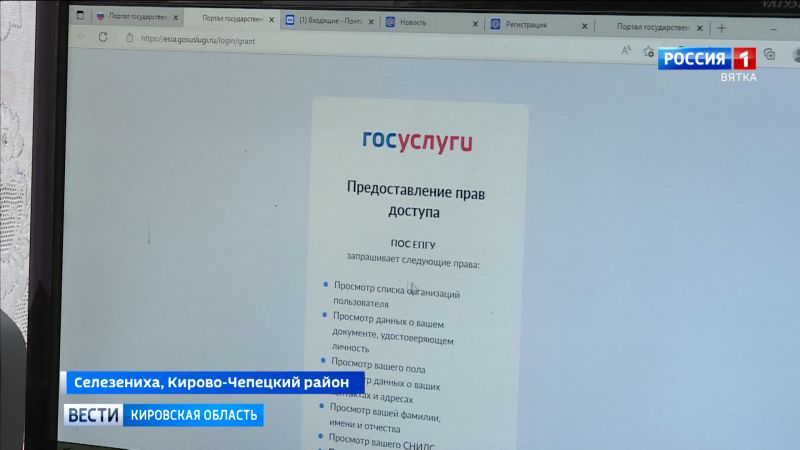Close the first tab with the flag favicon
The image size is (800, 450).
coord(173,18)
